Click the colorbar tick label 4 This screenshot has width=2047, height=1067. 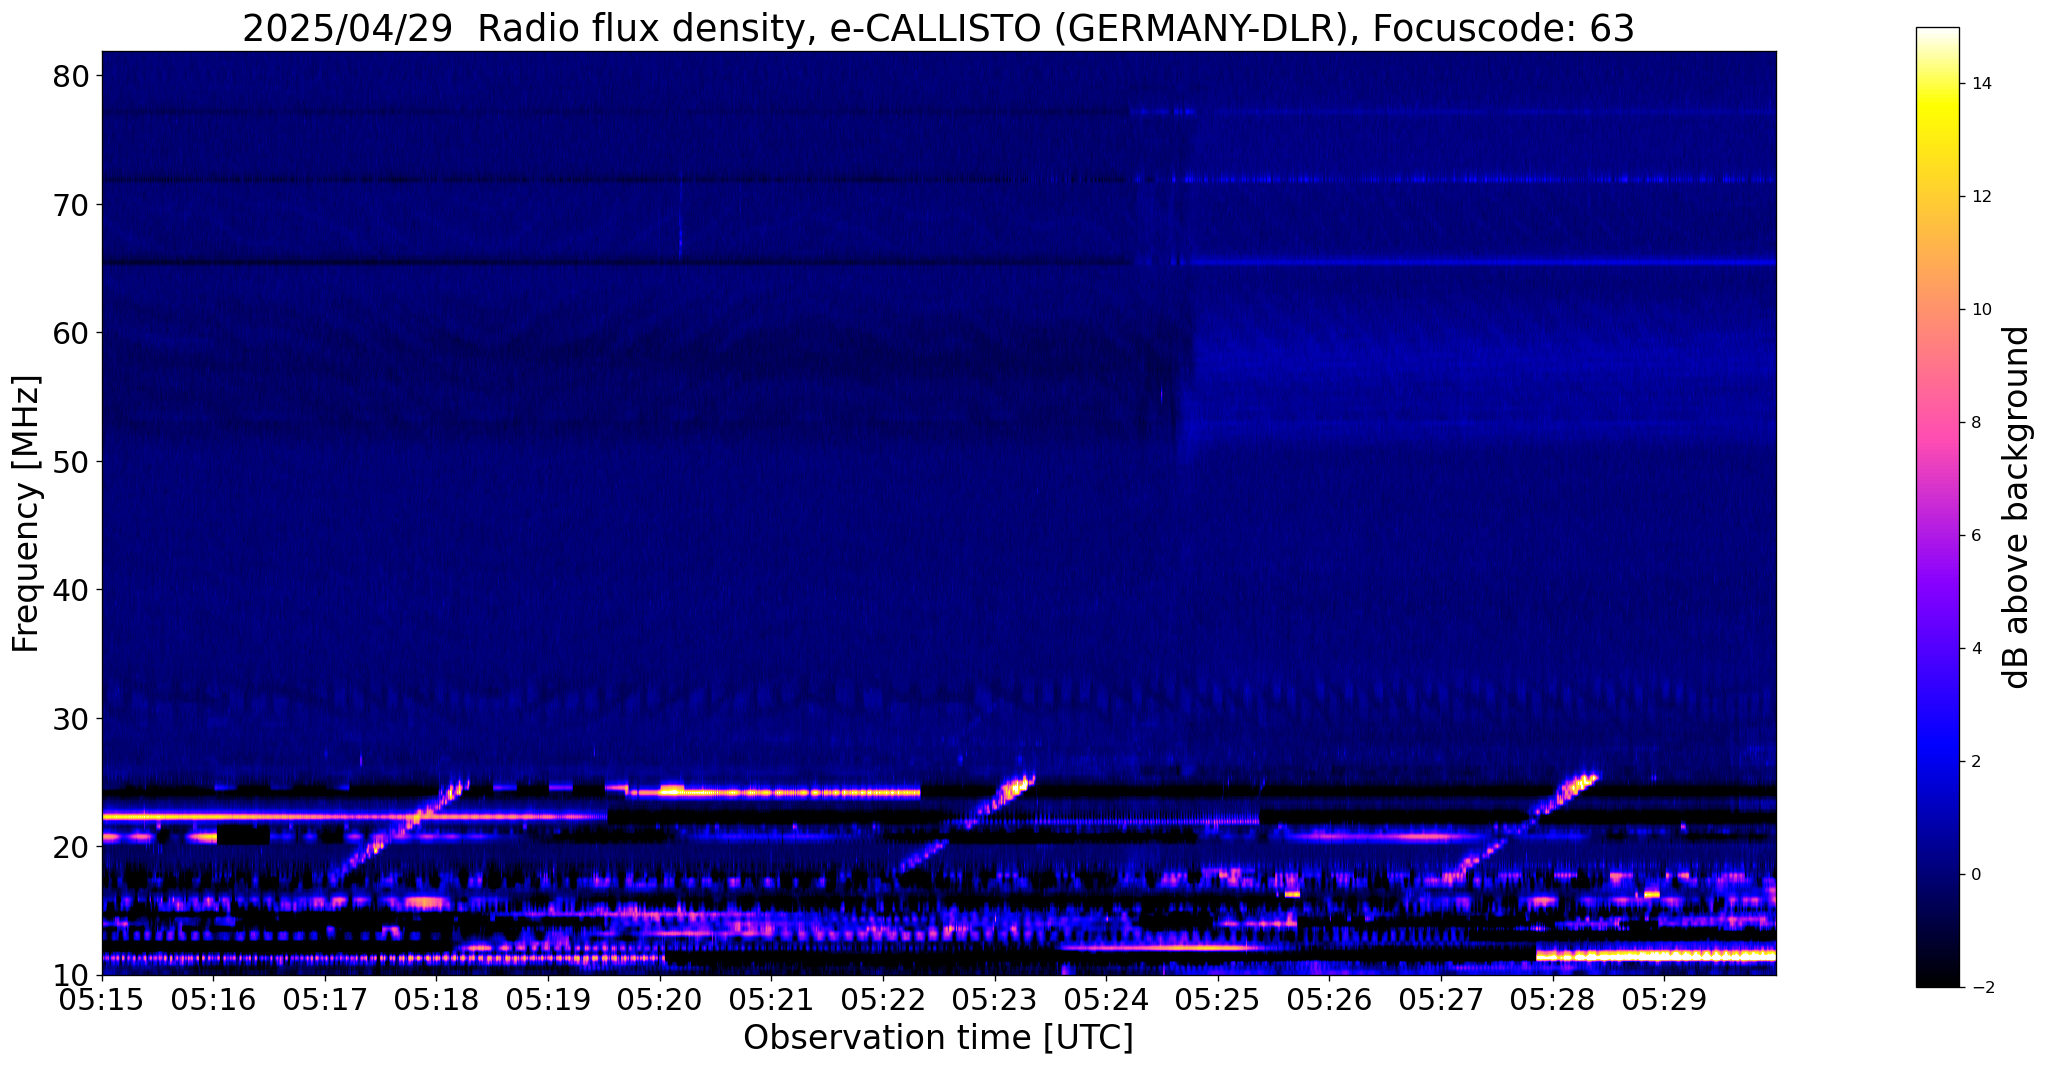(1976, 648)
